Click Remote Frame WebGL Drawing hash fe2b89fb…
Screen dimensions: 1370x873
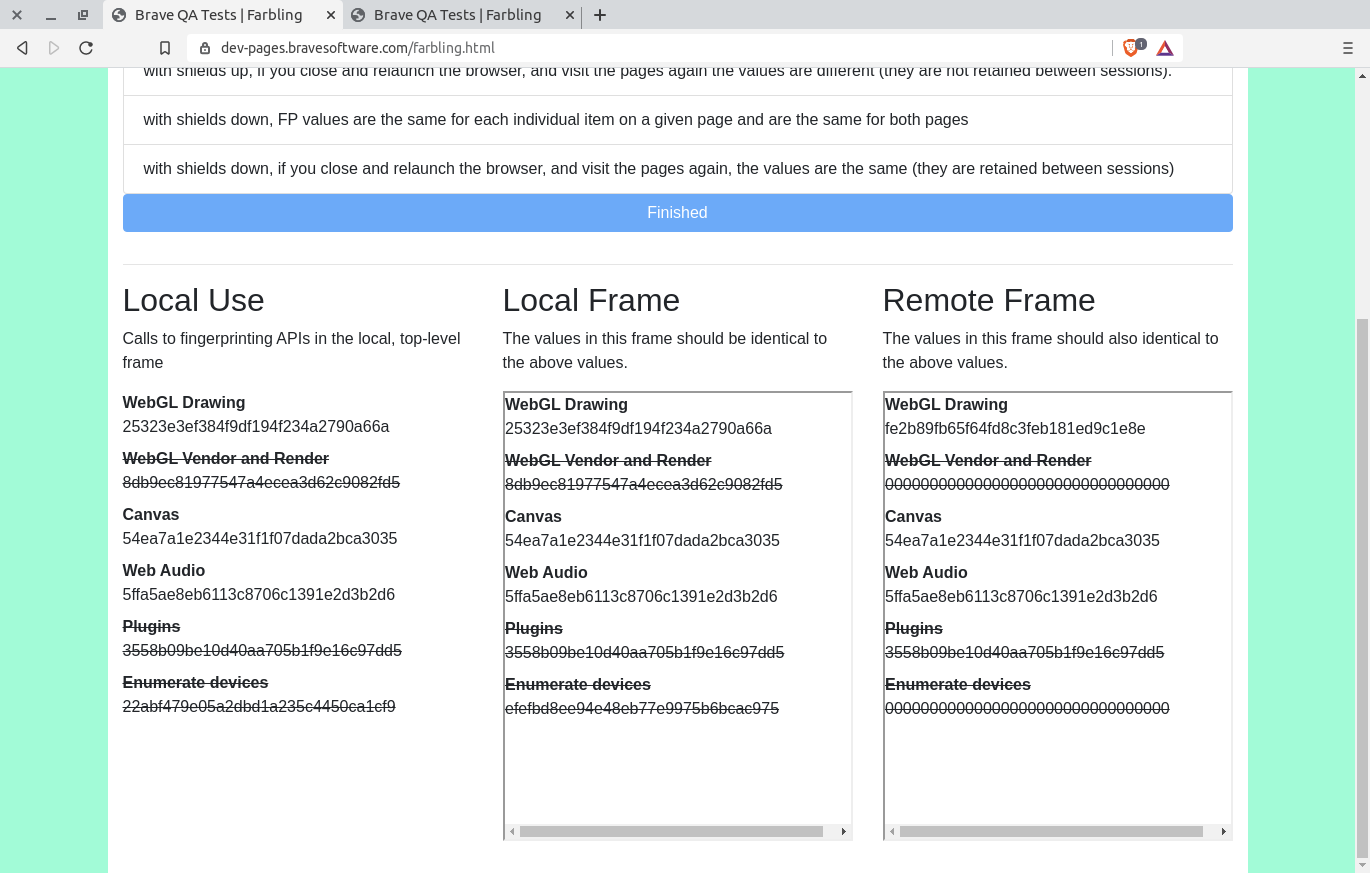(x=1015, y=429)
